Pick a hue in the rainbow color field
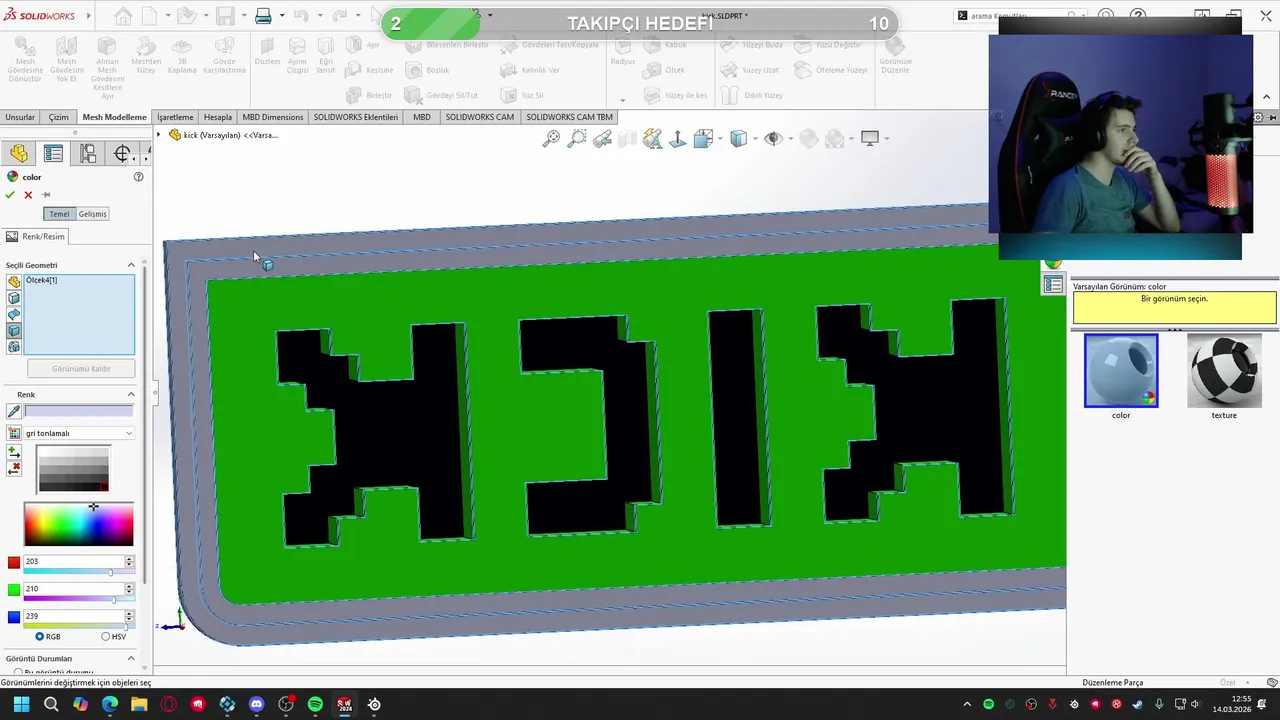 [78, 525]
